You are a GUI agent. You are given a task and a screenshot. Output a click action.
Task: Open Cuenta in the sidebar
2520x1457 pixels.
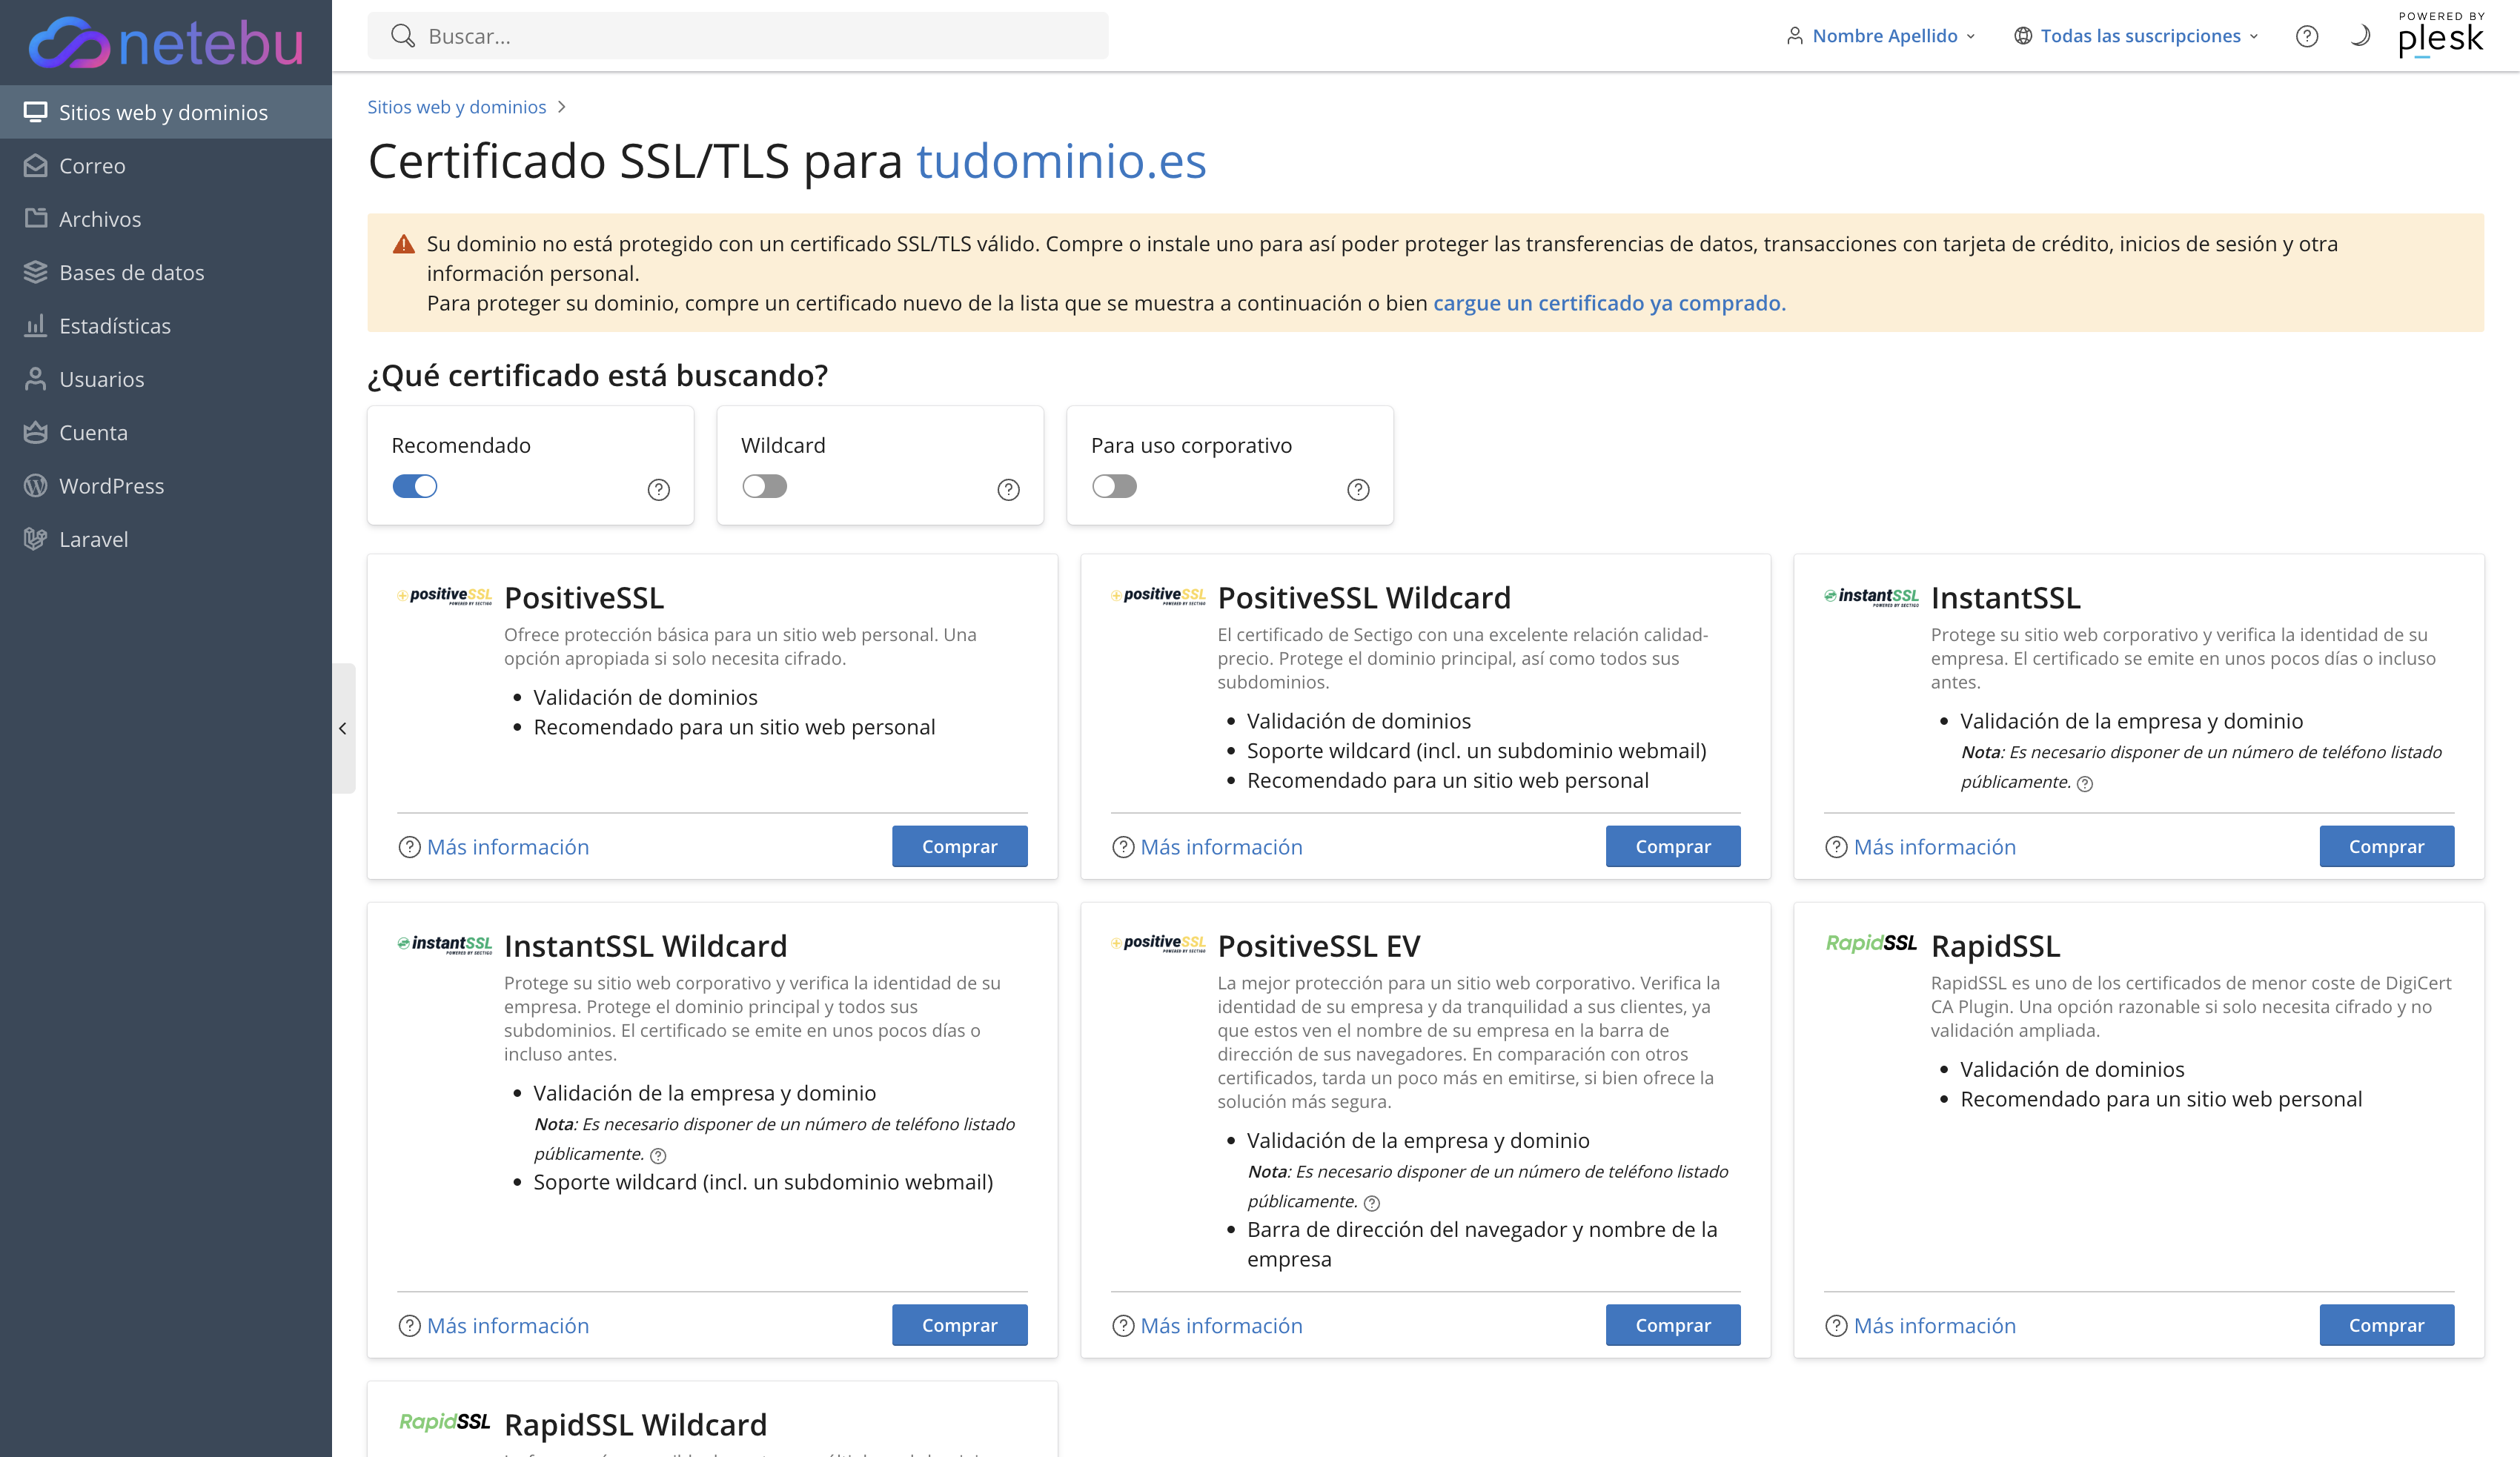click(x=166, y=432)
